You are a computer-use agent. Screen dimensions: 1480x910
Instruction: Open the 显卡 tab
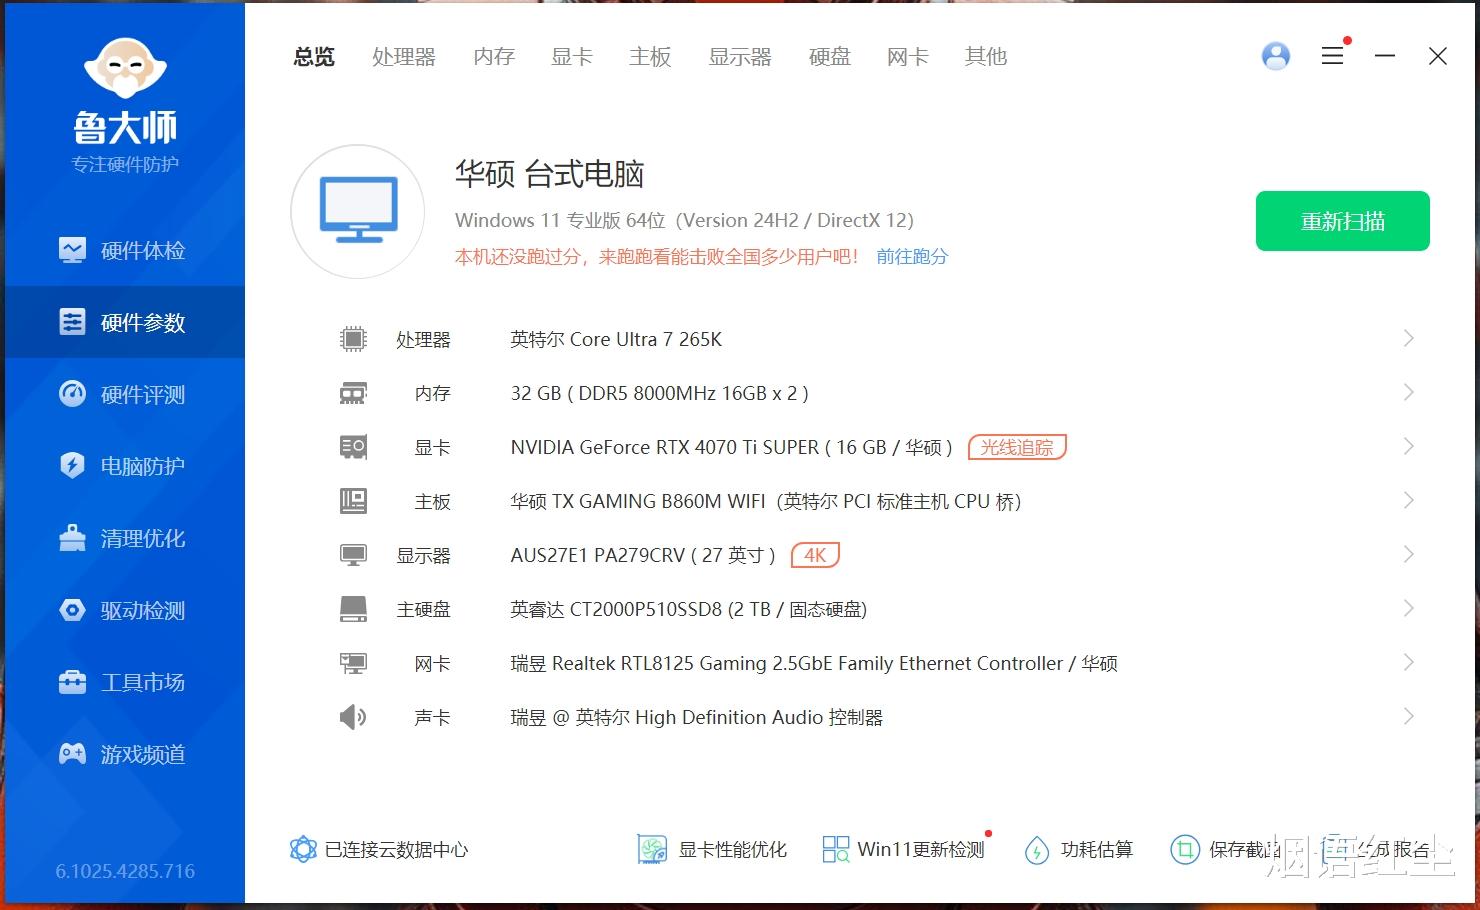click(x=572, y=57)
